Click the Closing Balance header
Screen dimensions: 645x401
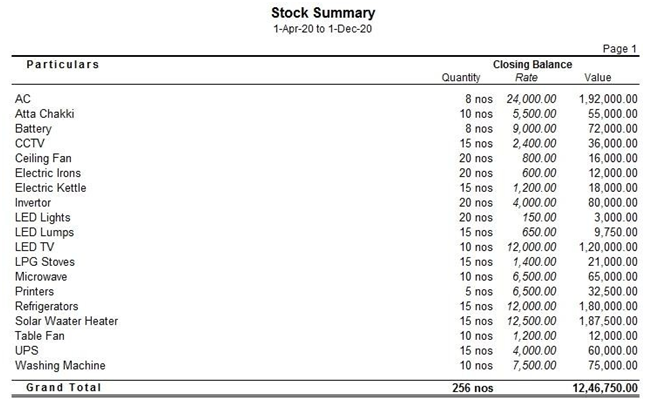pos(532,64)
